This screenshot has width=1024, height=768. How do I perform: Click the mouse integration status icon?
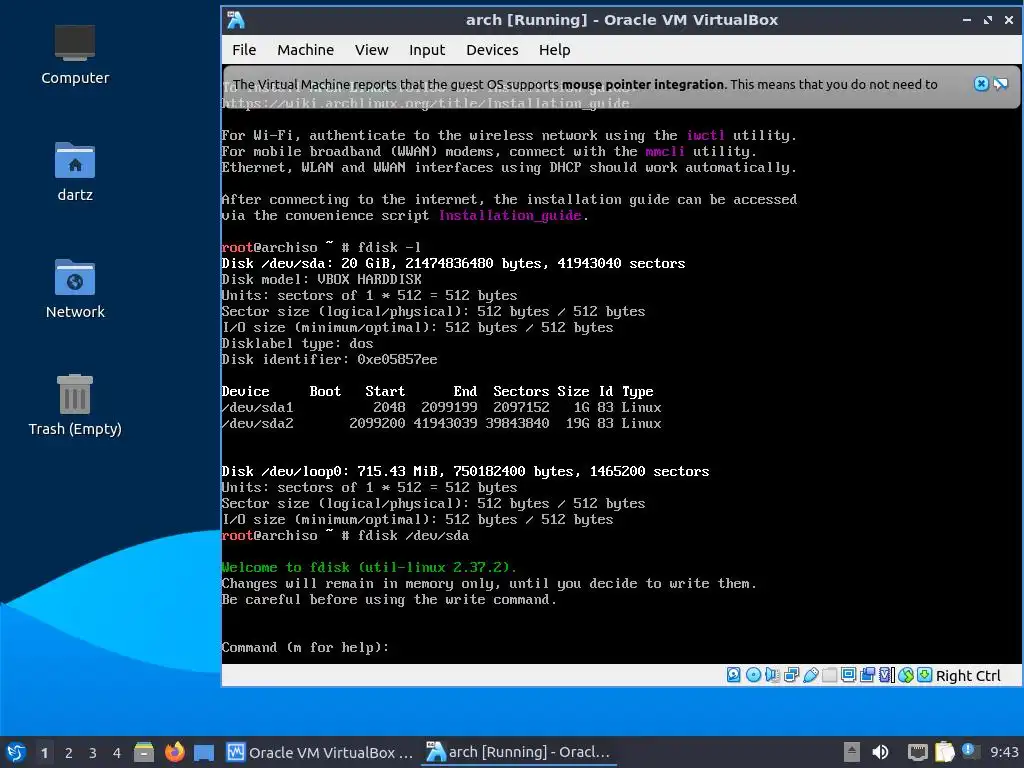(x=905, y=675)
